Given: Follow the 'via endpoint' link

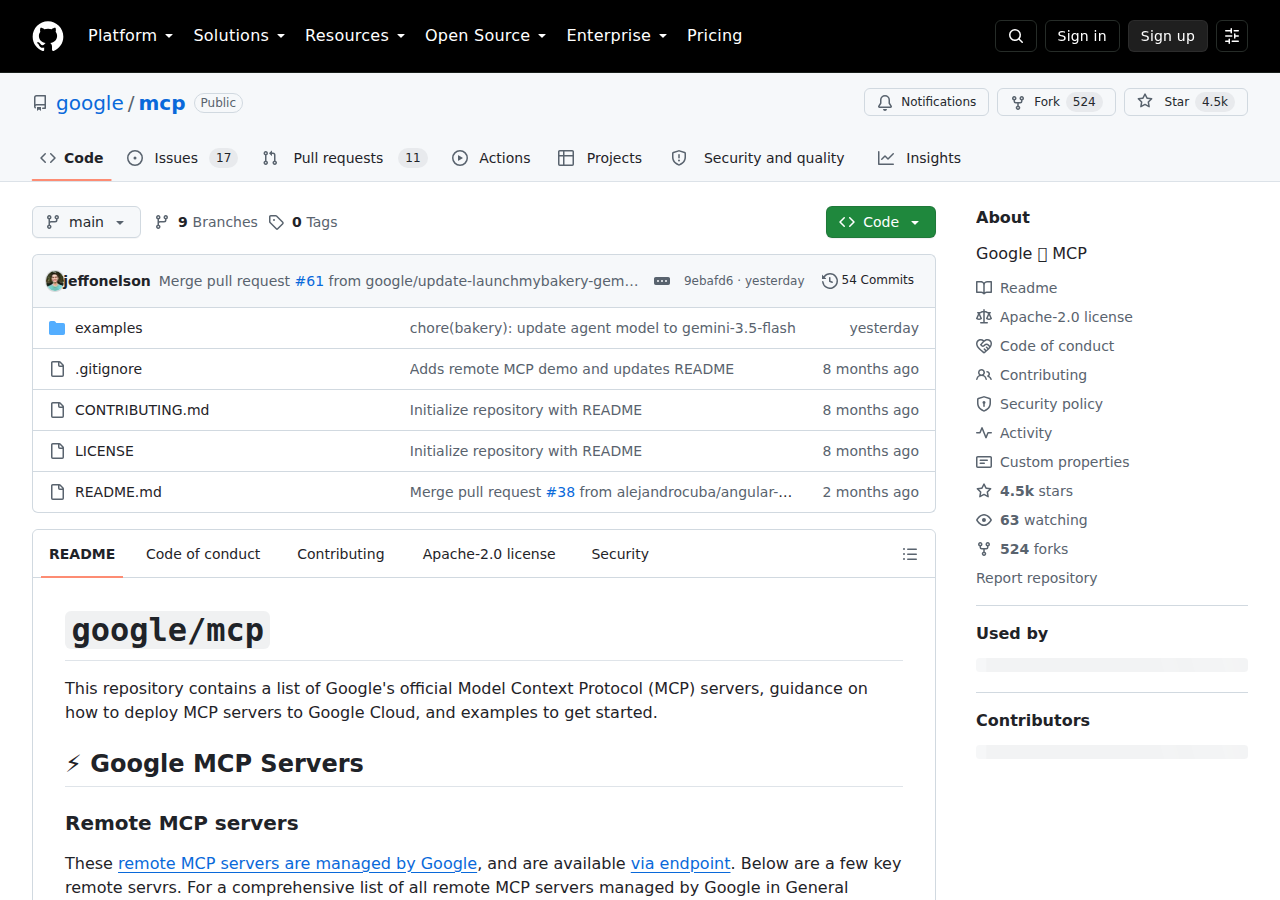Looking at the screenshot, I should 681,863.
